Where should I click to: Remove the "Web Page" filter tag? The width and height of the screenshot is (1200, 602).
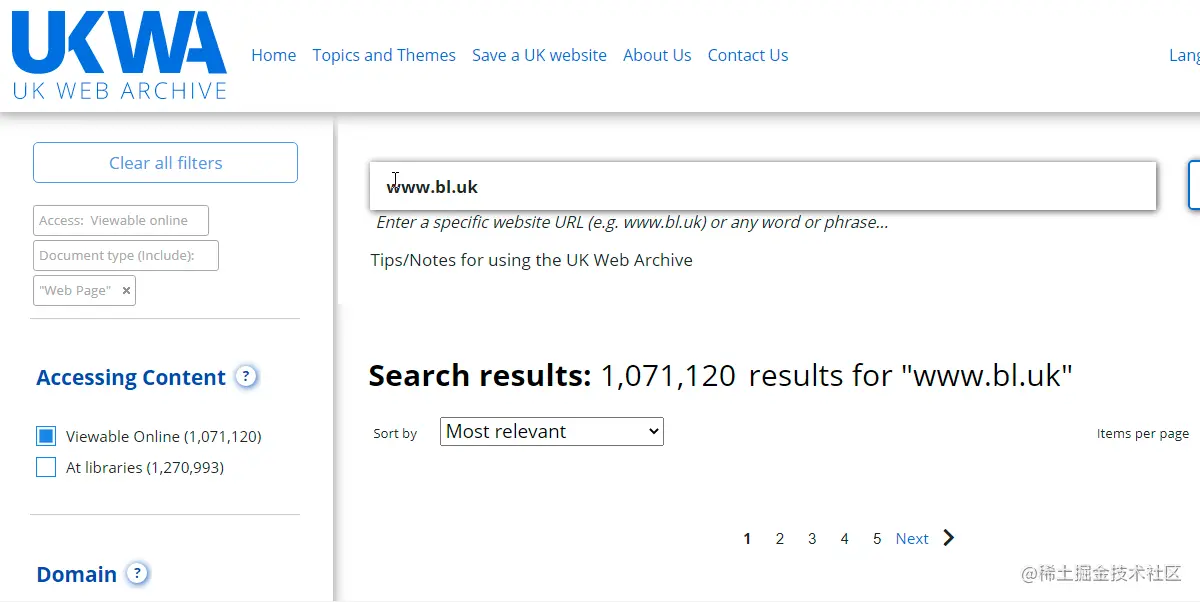pyautogui.click(x=126, y=291)
